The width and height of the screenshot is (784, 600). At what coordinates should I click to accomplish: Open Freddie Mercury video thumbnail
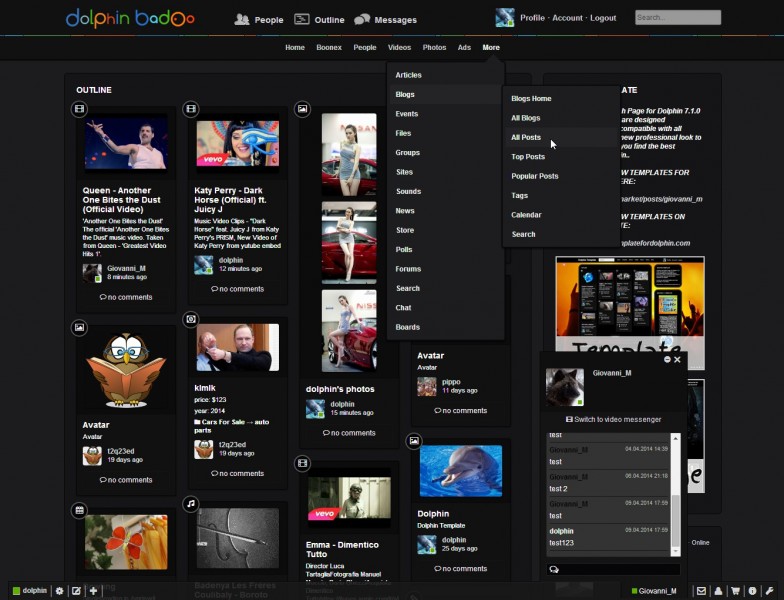tap(126, 144)
